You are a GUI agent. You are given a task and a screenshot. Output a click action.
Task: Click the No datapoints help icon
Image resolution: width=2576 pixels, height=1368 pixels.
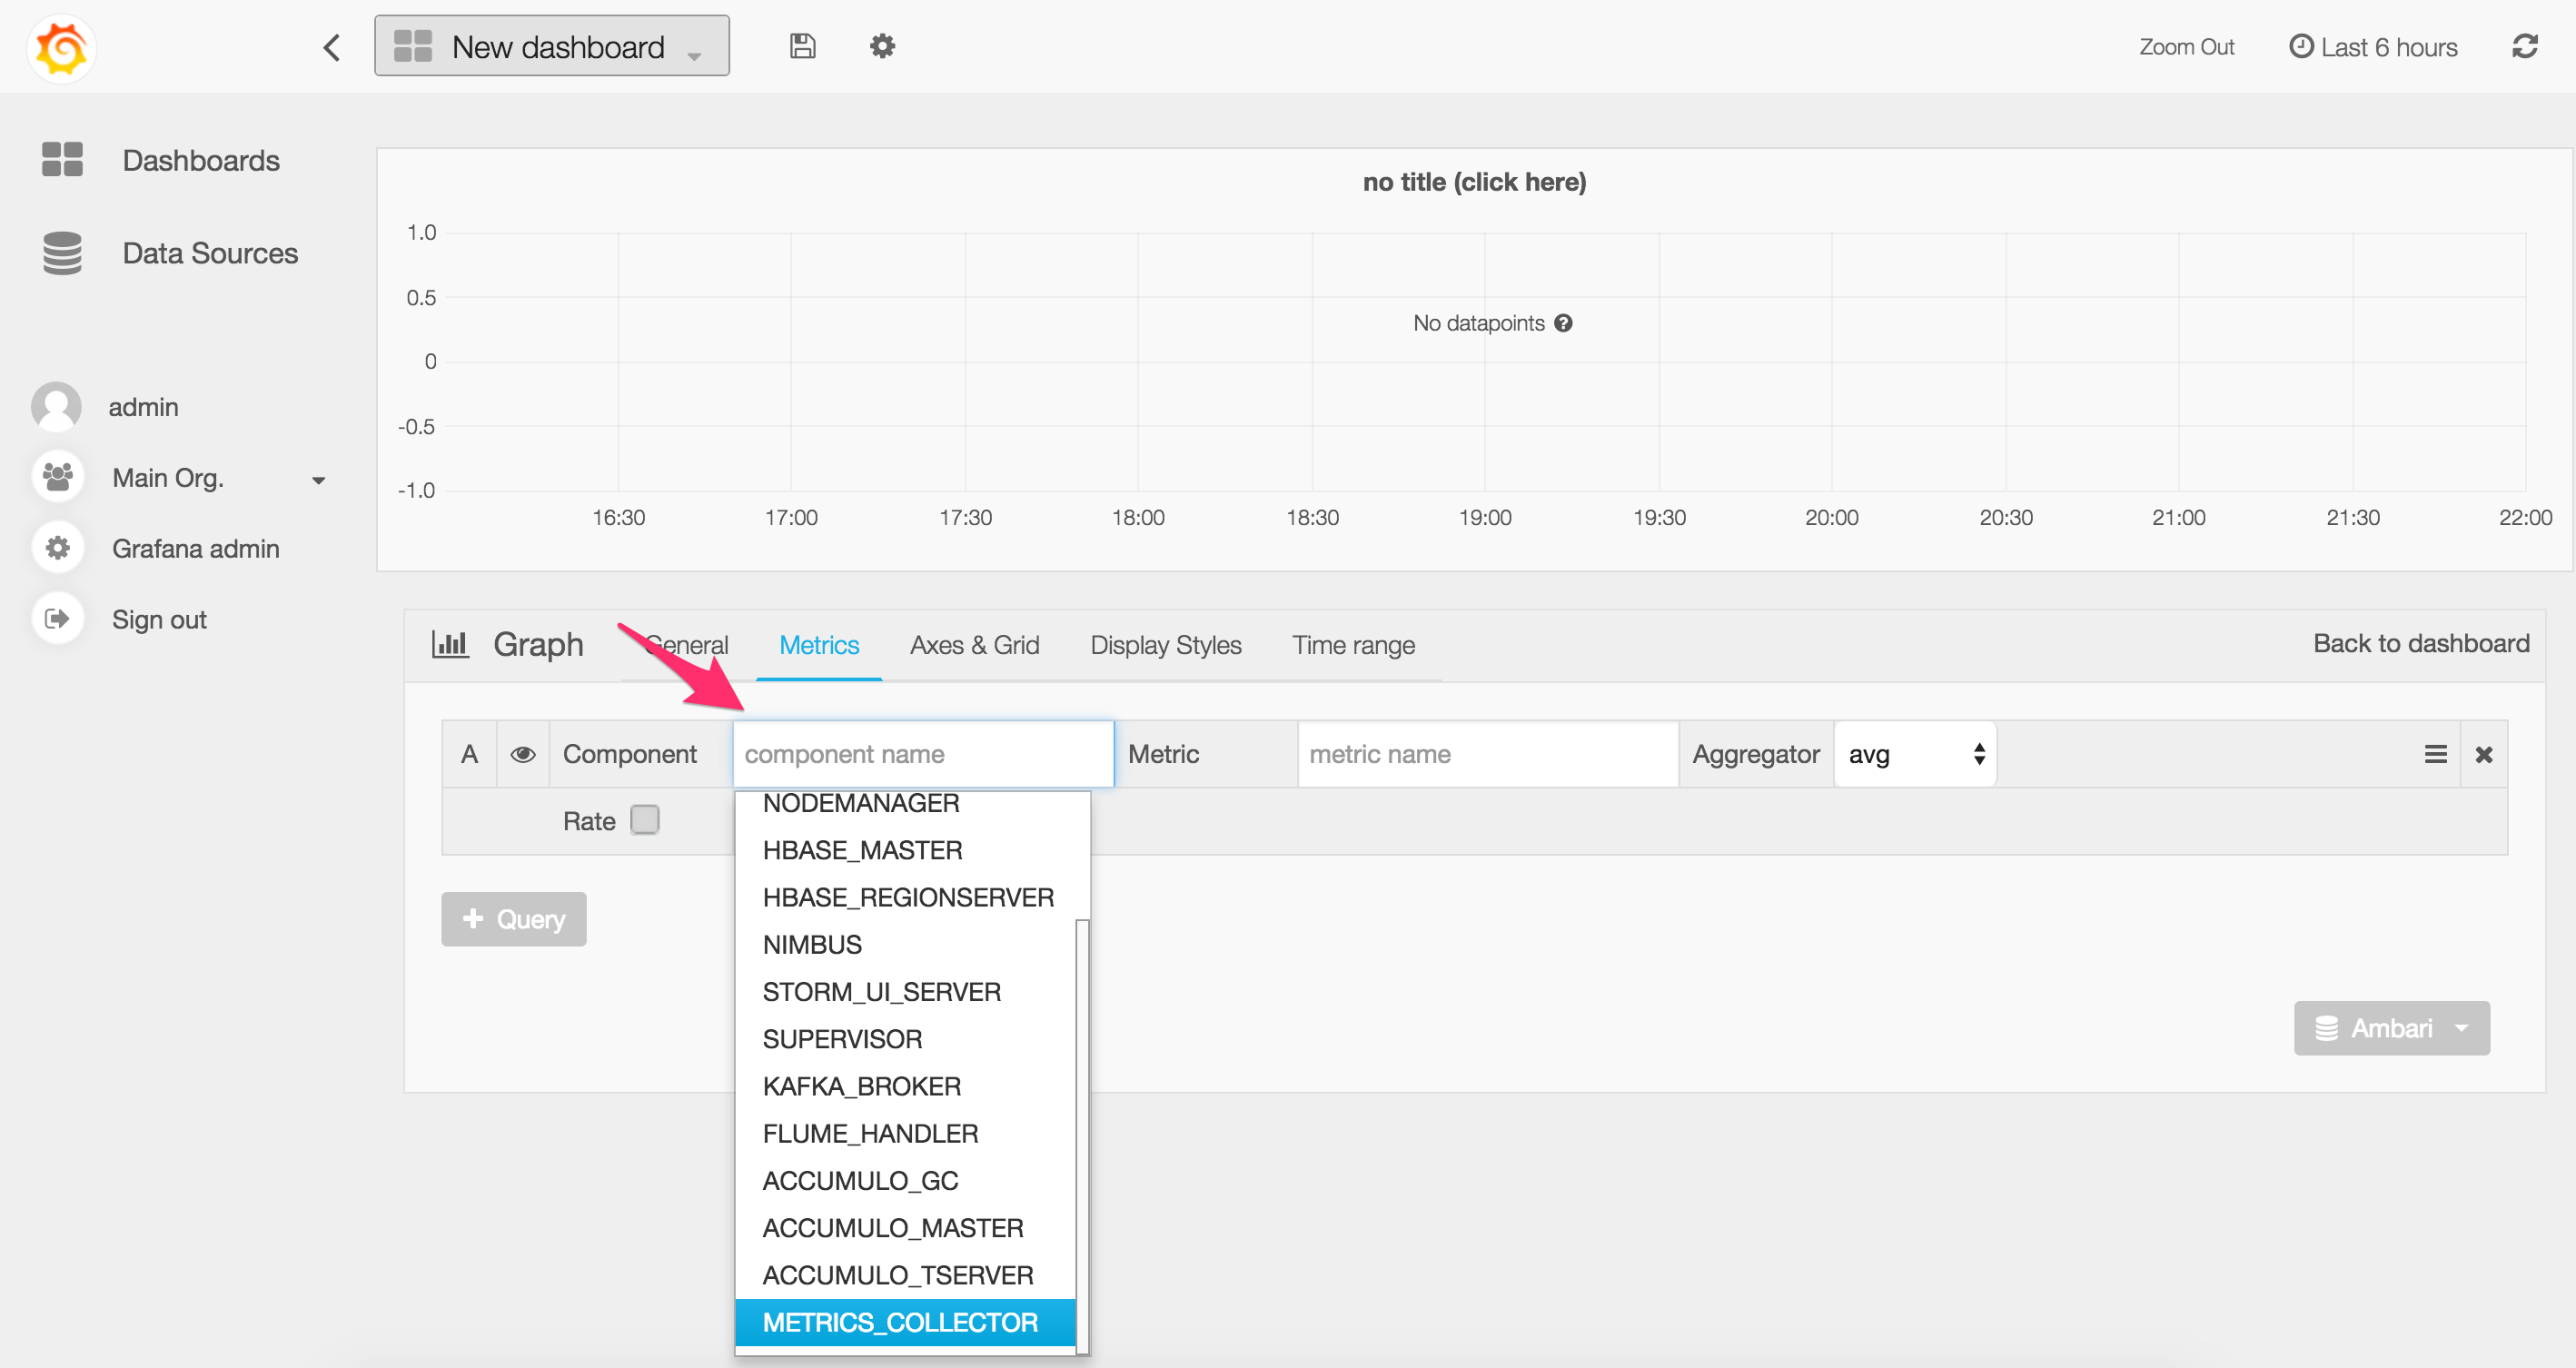(1563, 323)
